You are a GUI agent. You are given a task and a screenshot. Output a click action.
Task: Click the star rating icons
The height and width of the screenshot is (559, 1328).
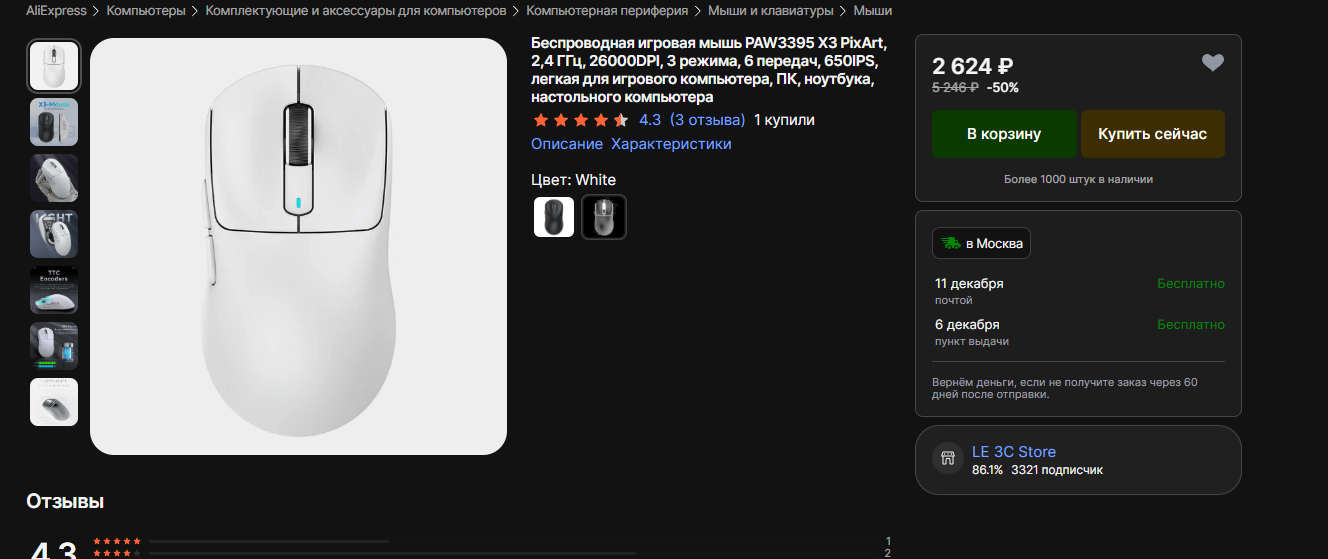pyautogui.click(x=581, y=120)
